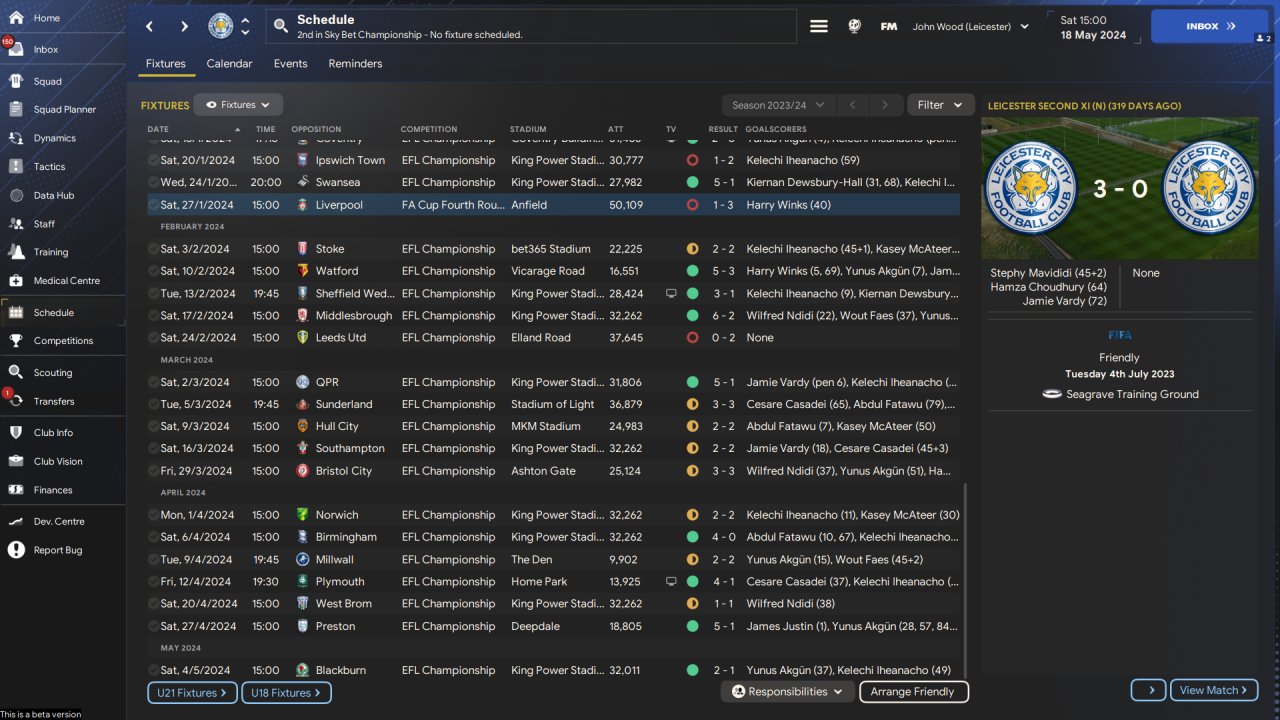Click the View Match button
Viewport: 1280px width, 720px height.
click(1213, 690)
